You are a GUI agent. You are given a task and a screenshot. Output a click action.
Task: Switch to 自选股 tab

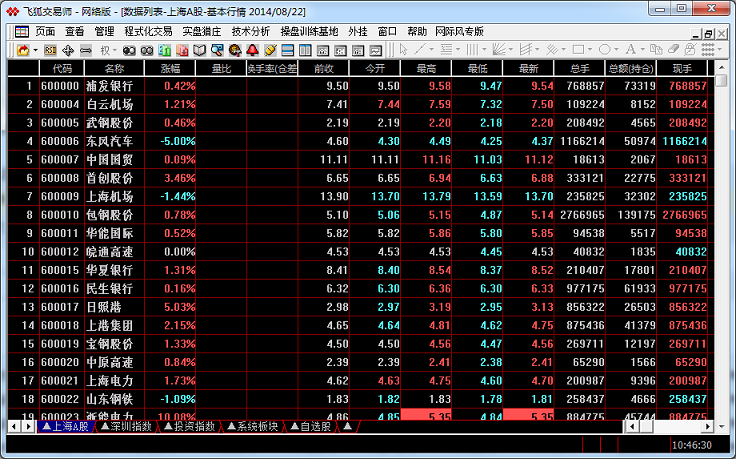311,426
